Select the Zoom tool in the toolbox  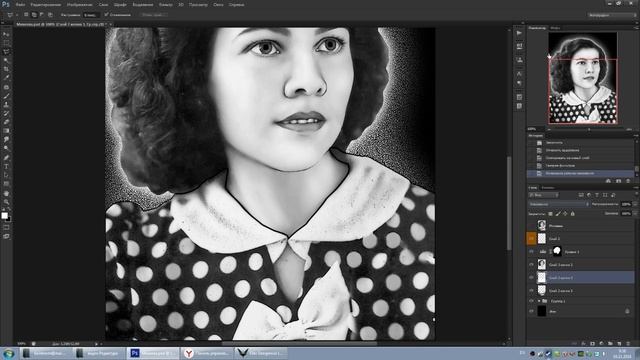click(6, 202)
